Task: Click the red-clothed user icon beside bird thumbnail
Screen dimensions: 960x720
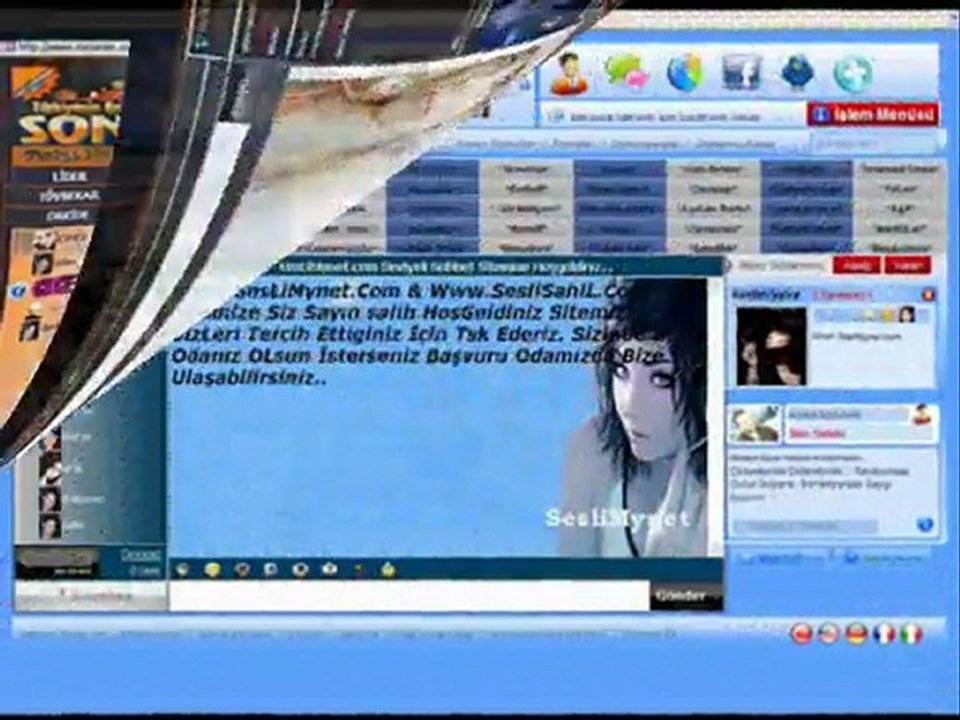Action: (x=920, y=414)
